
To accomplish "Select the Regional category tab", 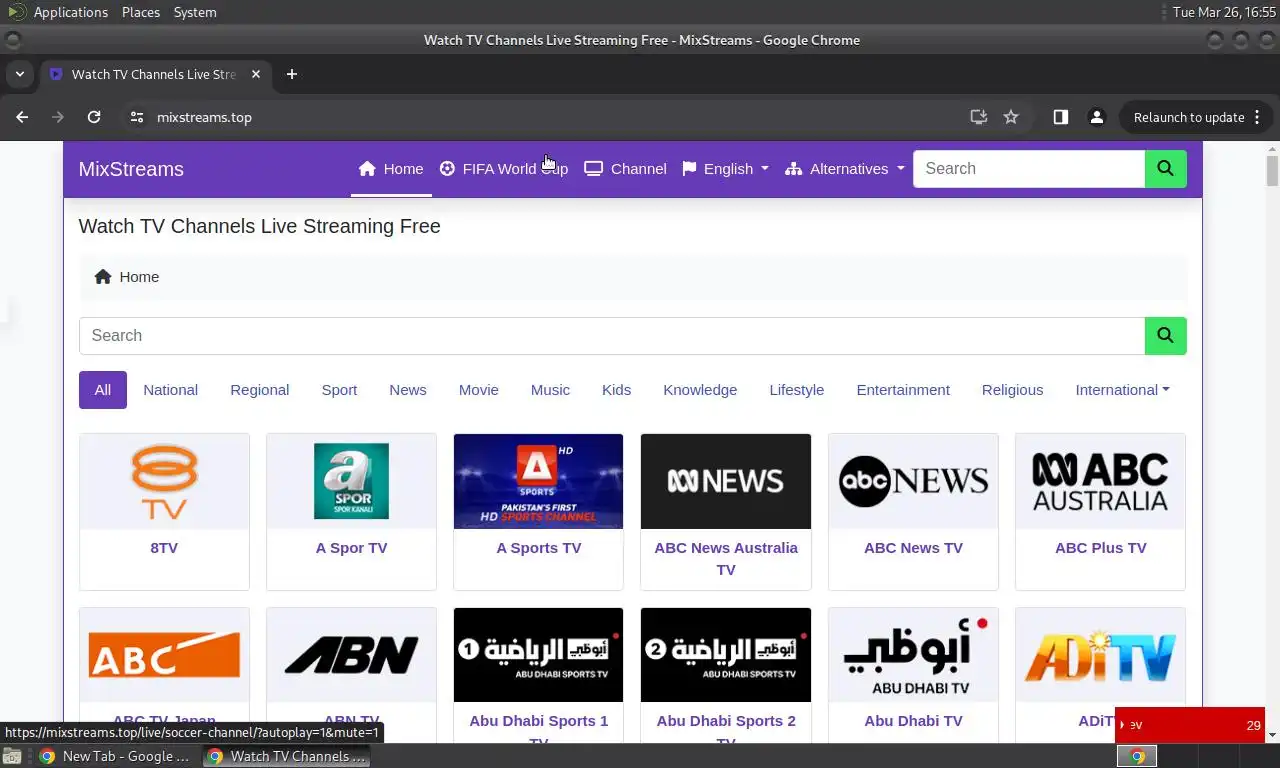I will coord(260,390).
